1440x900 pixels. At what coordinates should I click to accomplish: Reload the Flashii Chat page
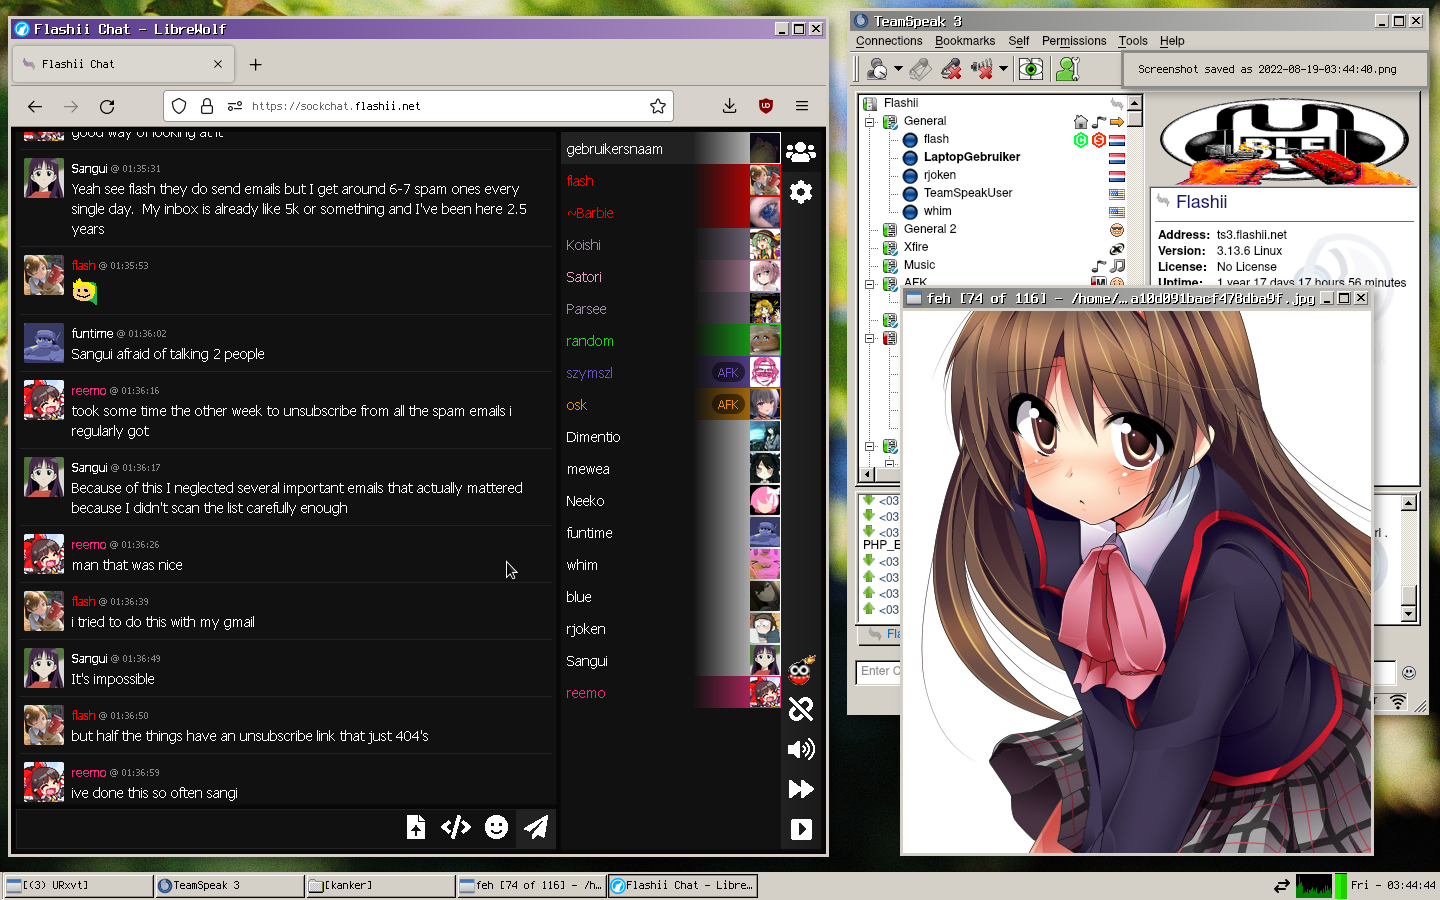pyautogui.click(x=107, y=106)
